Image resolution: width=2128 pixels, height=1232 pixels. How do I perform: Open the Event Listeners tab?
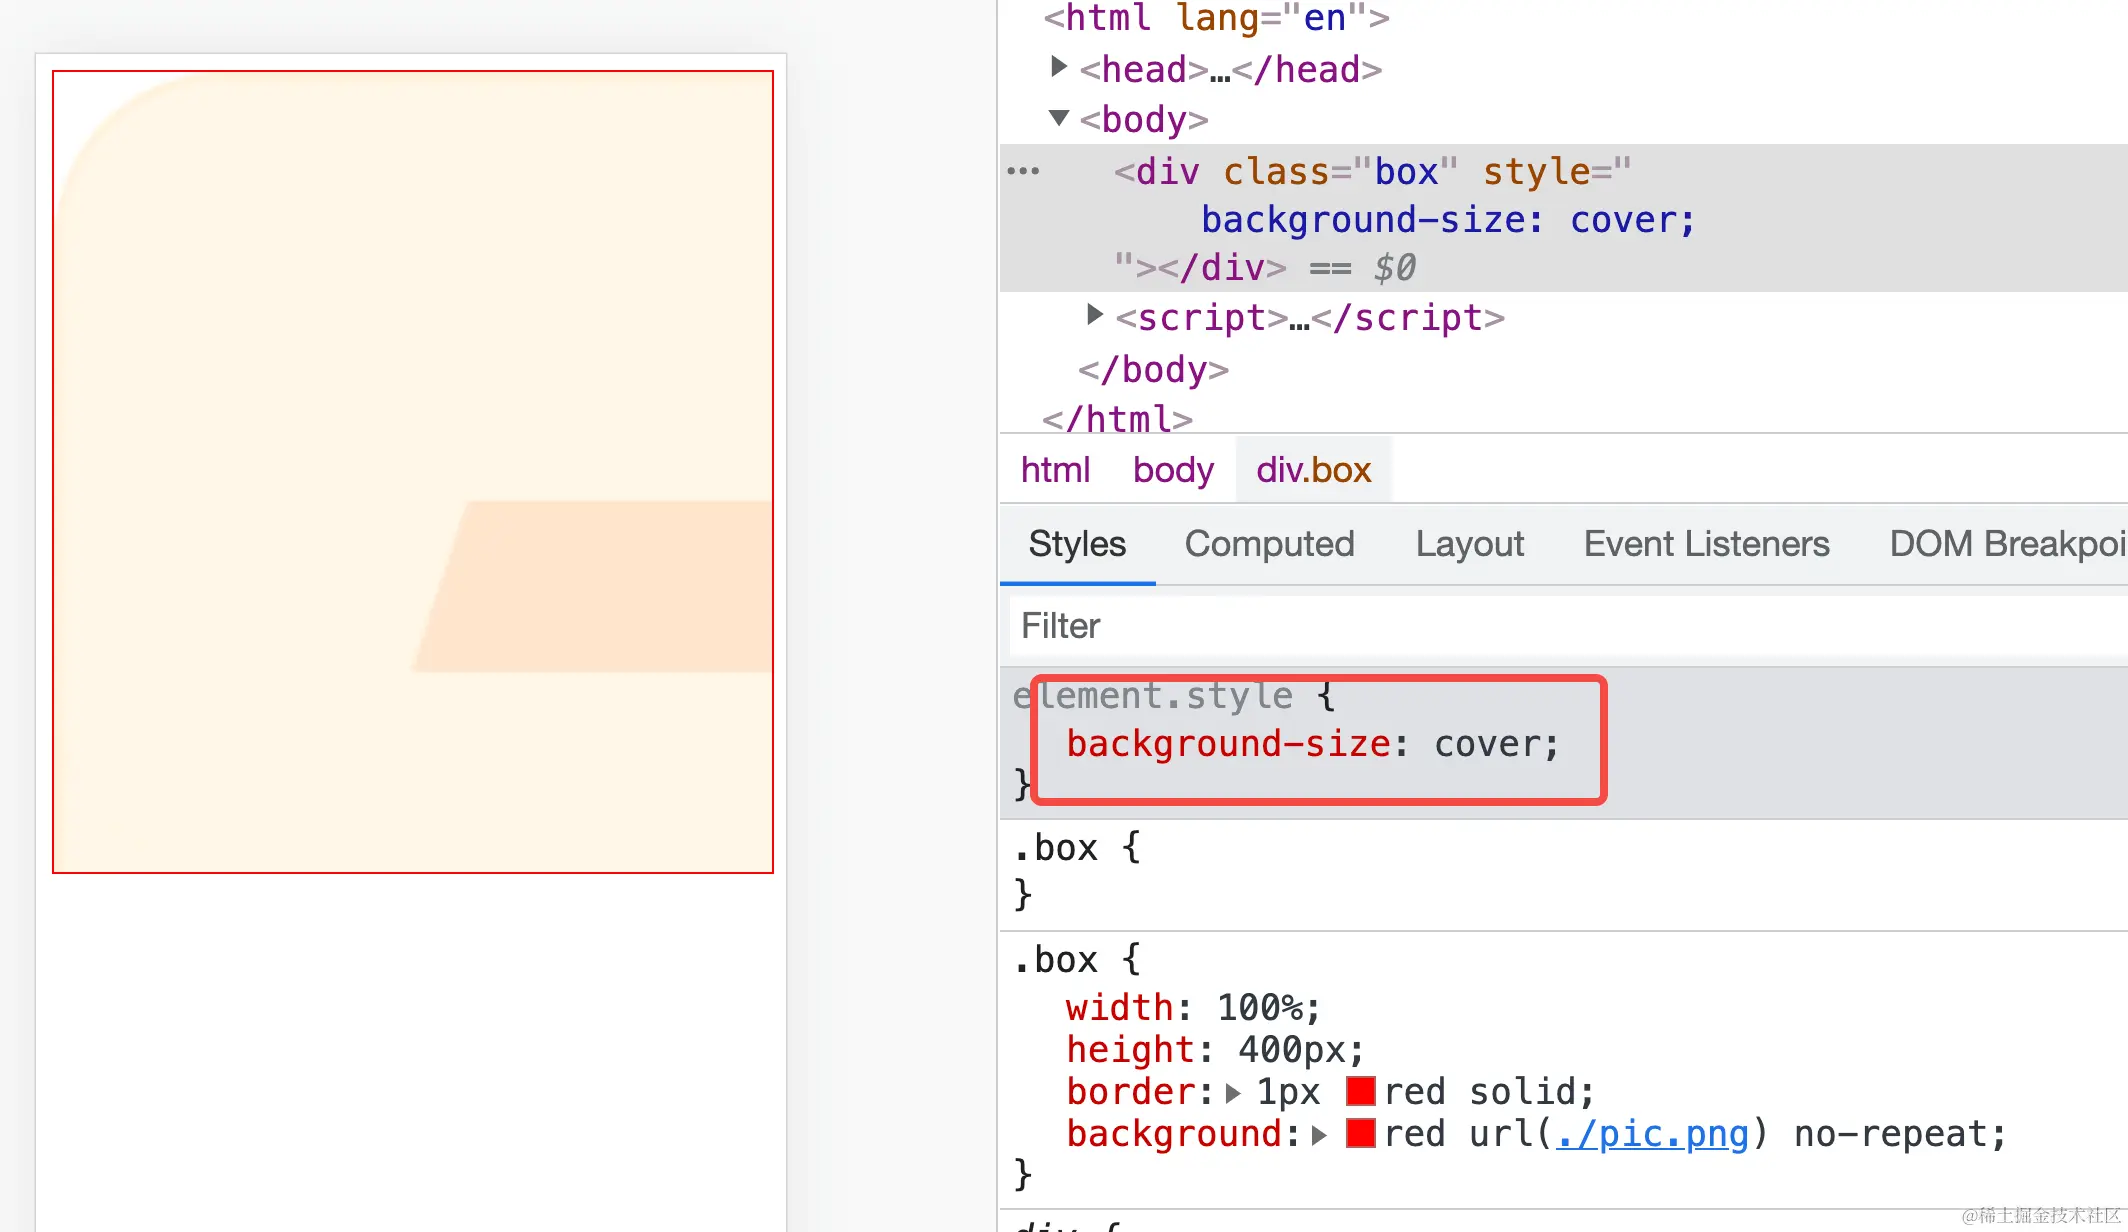click(1706, 544)
